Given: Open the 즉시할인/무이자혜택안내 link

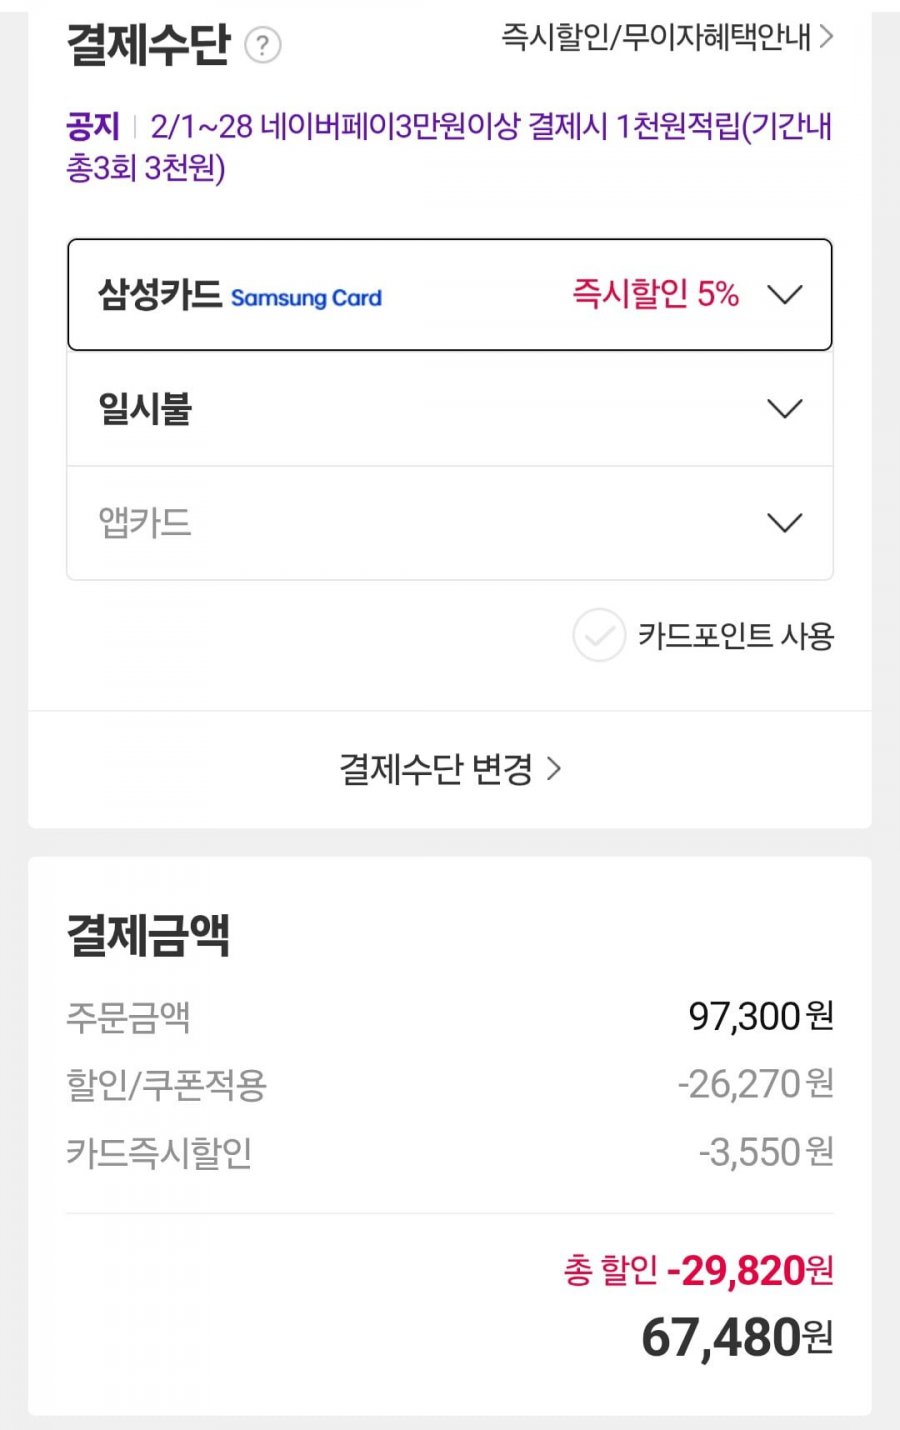Looking at the screenshot, I should pyautogui.click(x=655, y=37).
